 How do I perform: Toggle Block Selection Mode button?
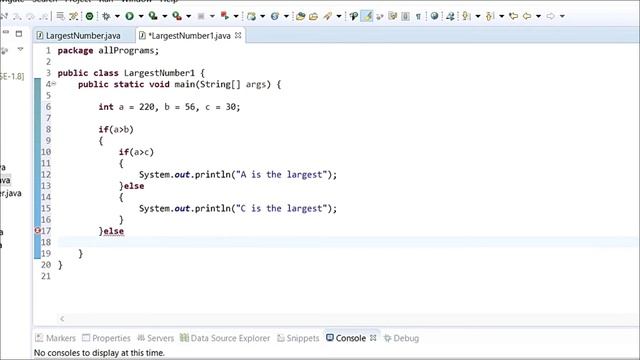[405, 16]
